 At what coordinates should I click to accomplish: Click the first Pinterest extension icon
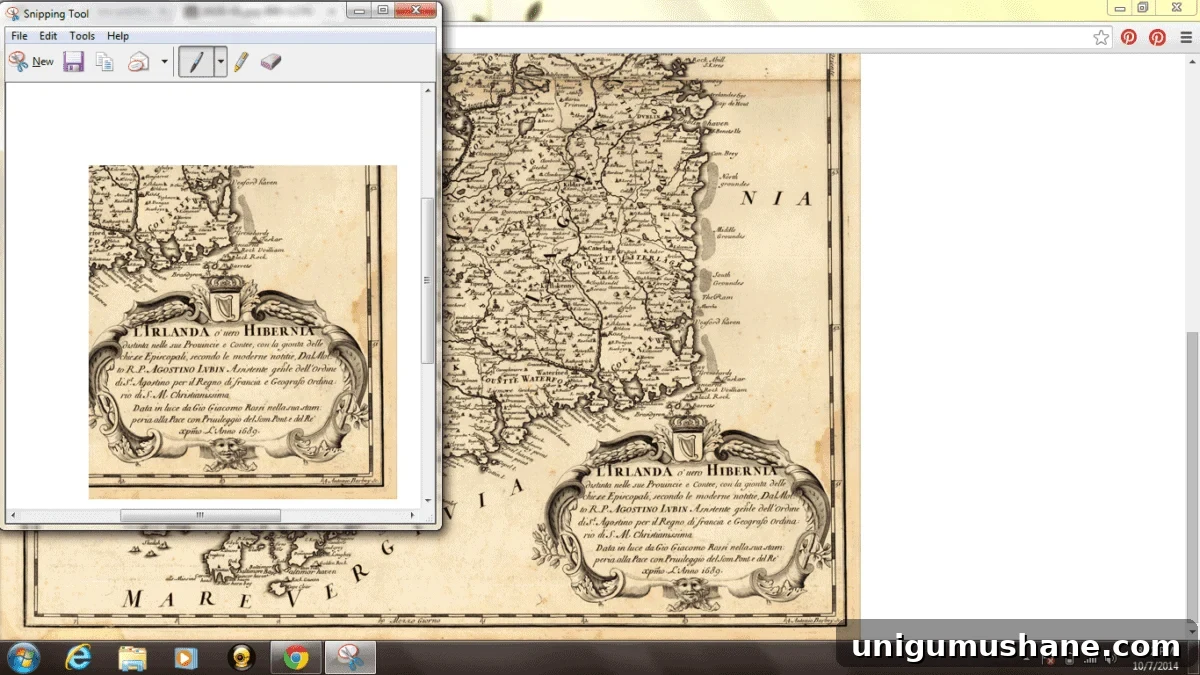[1129, 38]
